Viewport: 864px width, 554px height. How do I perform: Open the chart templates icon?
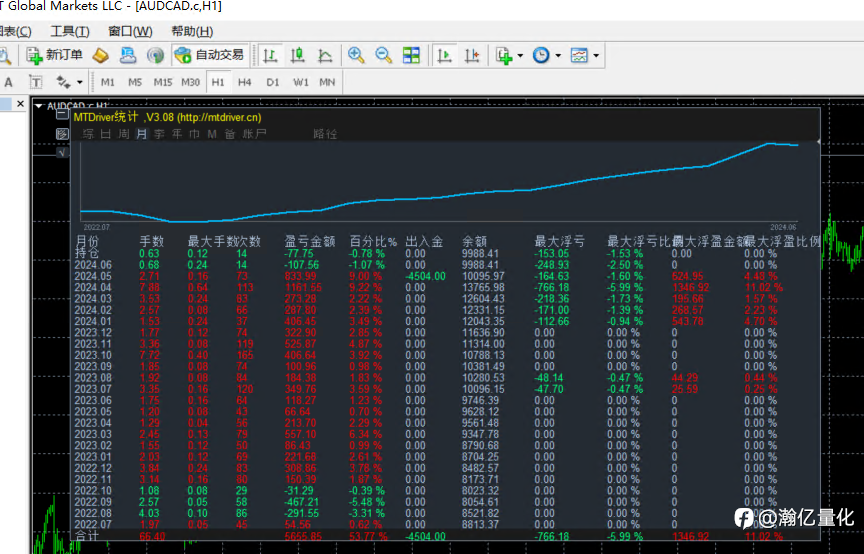(x=579, y=55)
